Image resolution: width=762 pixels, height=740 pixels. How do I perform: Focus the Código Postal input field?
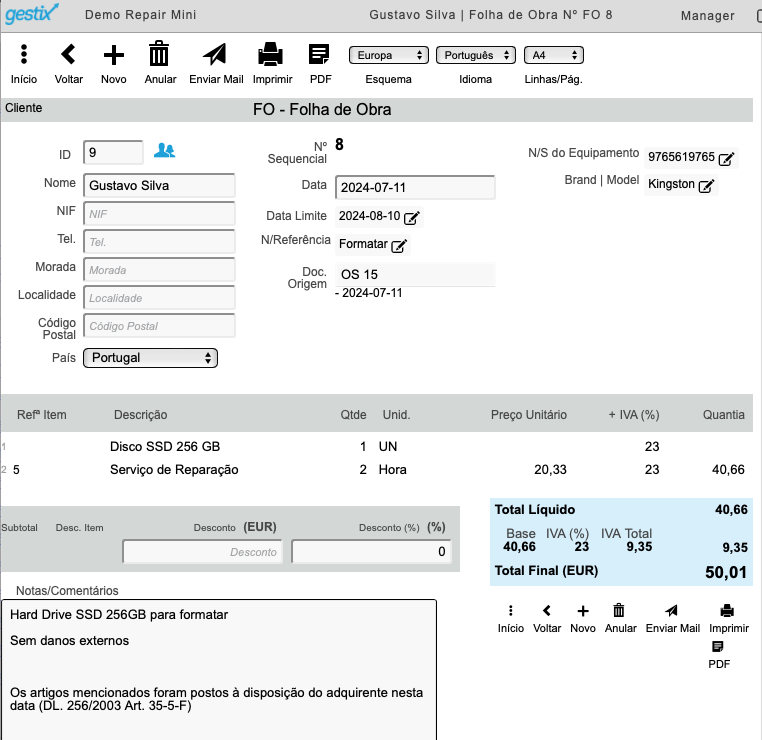159,326
